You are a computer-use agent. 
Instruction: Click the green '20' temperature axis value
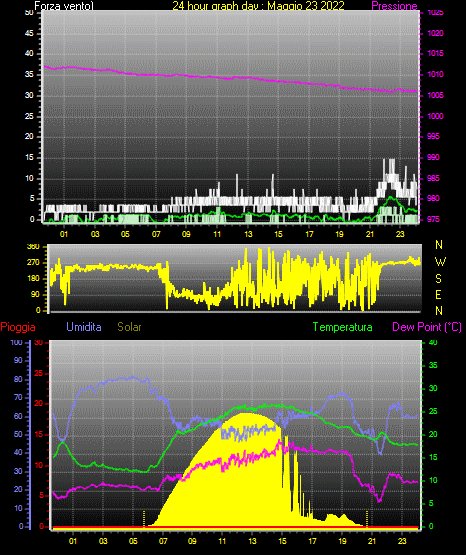433,434
